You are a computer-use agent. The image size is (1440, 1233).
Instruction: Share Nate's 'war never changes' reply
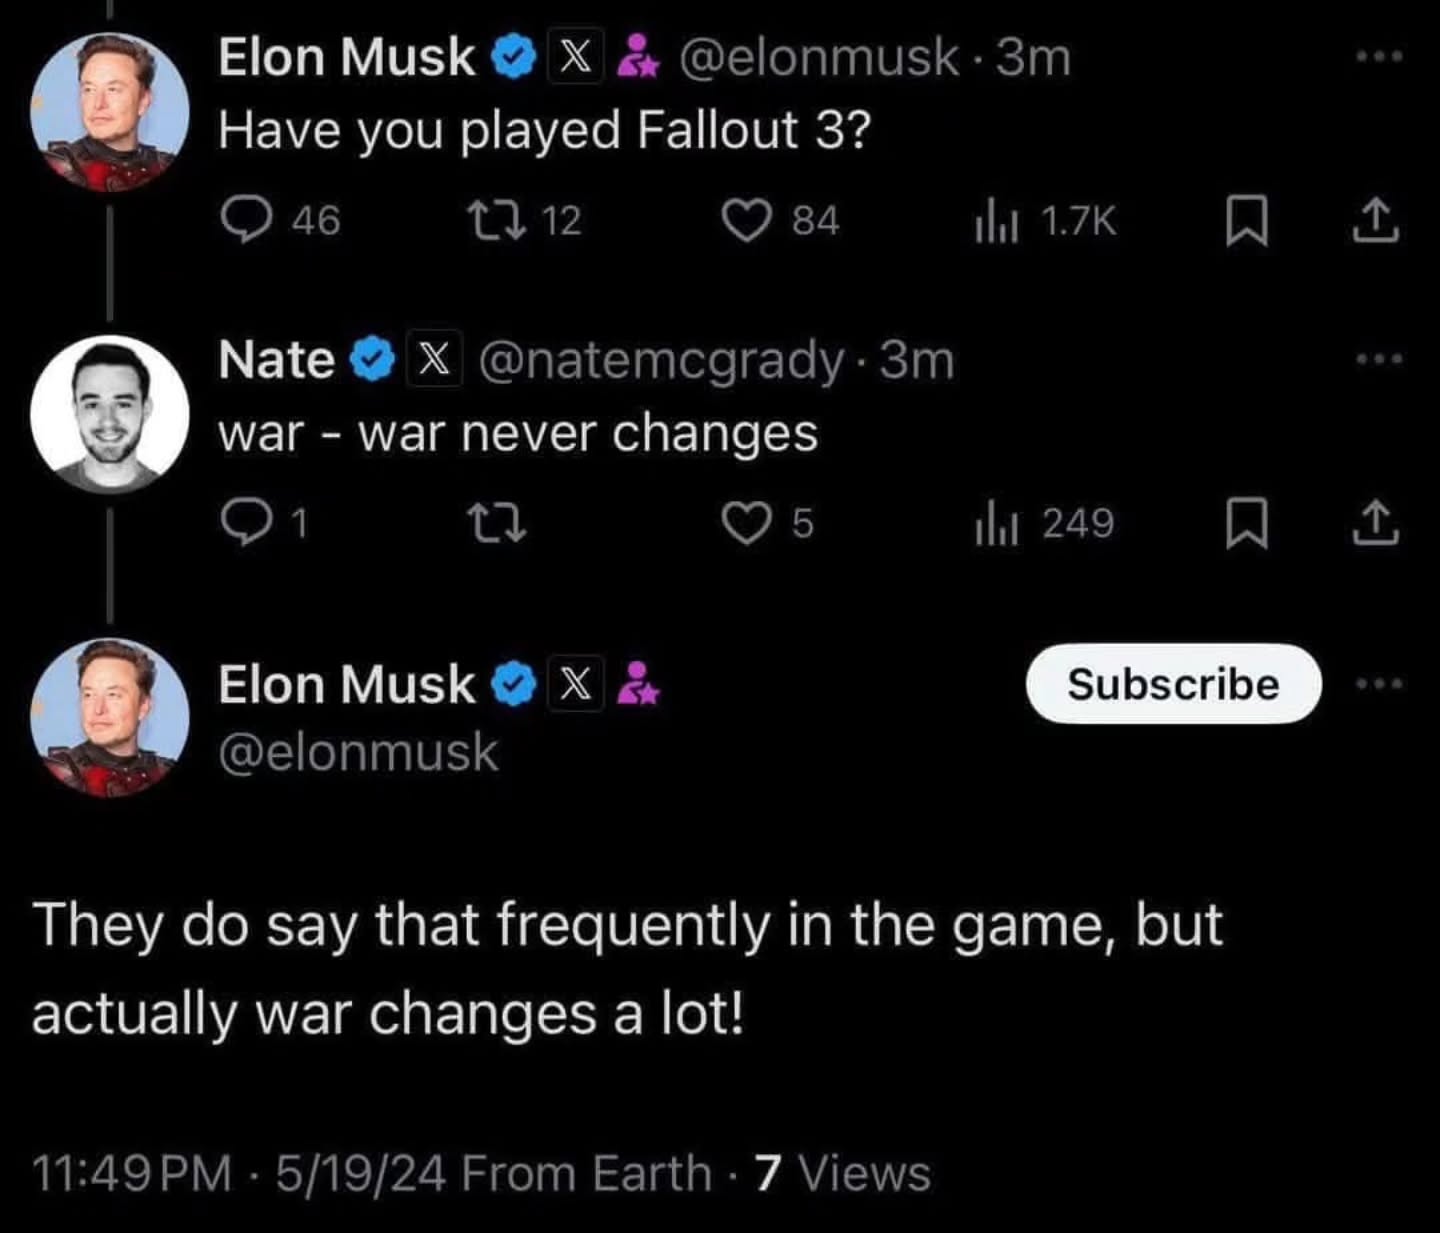[x=1376, y=524]
